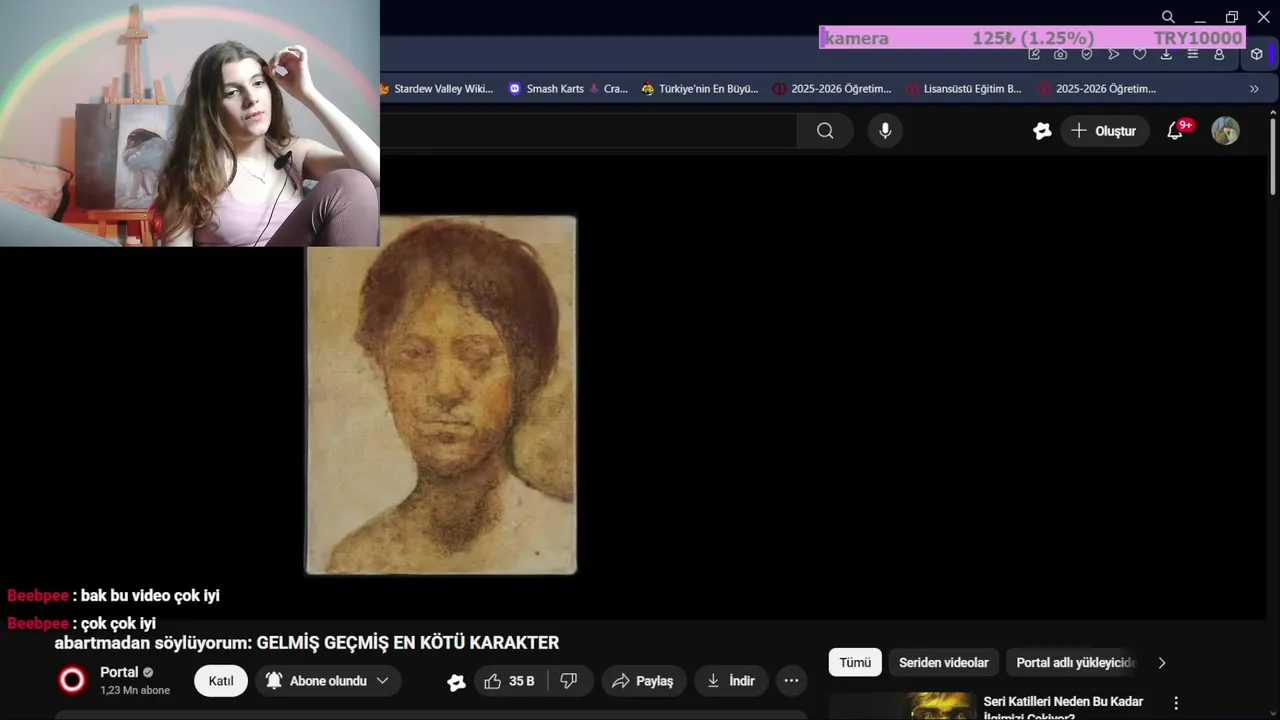Viewport: 1280px width, 720px height.
Task: Click the İndir download button
Action: (731, 681)
